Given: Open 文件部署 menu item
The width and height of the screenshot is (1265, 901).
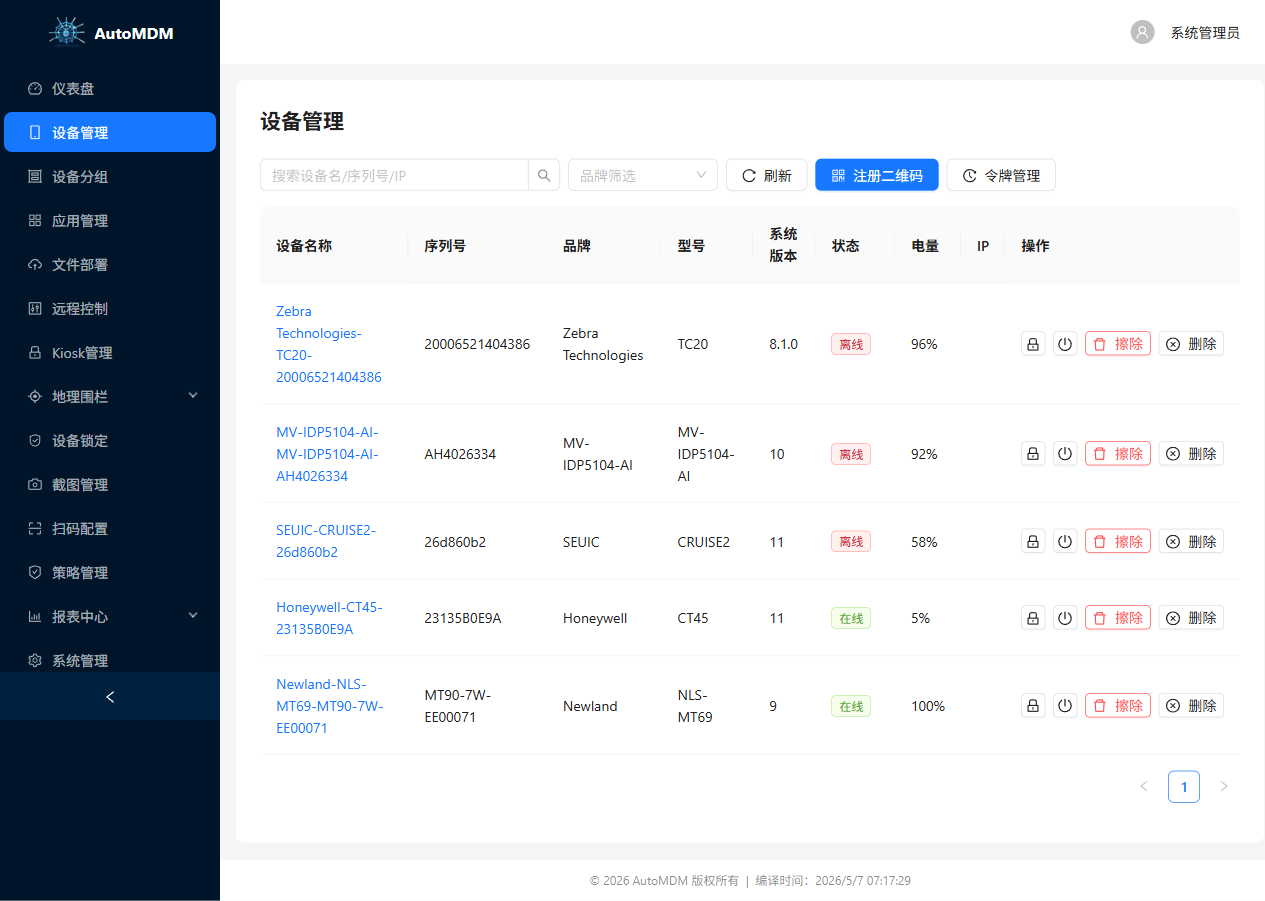Looking at the screenshot, I should [x=110, y=264].
